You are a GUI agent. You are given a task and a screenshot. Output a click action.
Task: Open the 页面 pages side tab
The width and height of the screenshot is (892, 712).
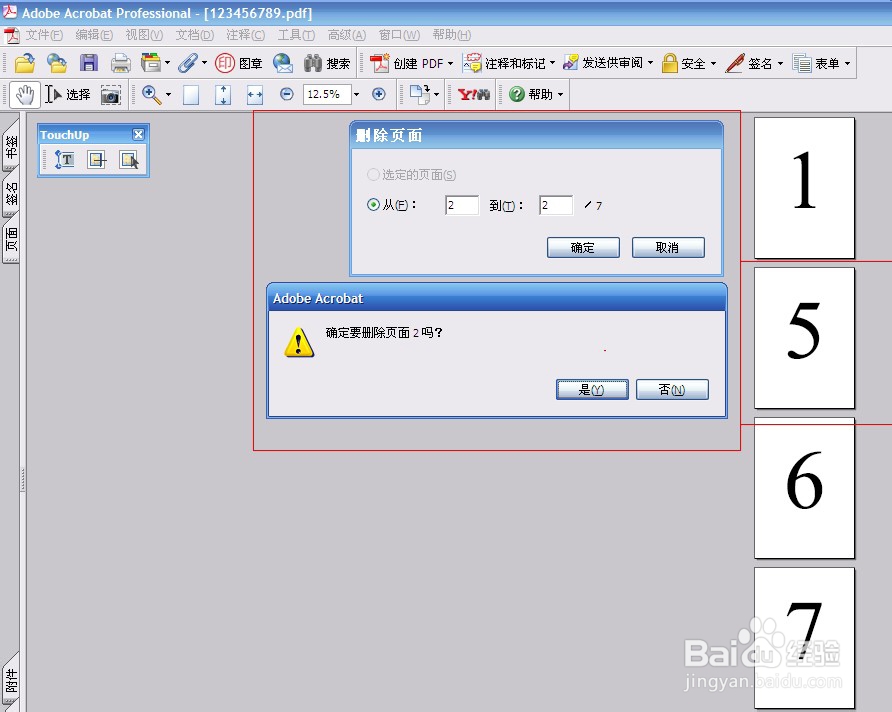click(11, 238)
